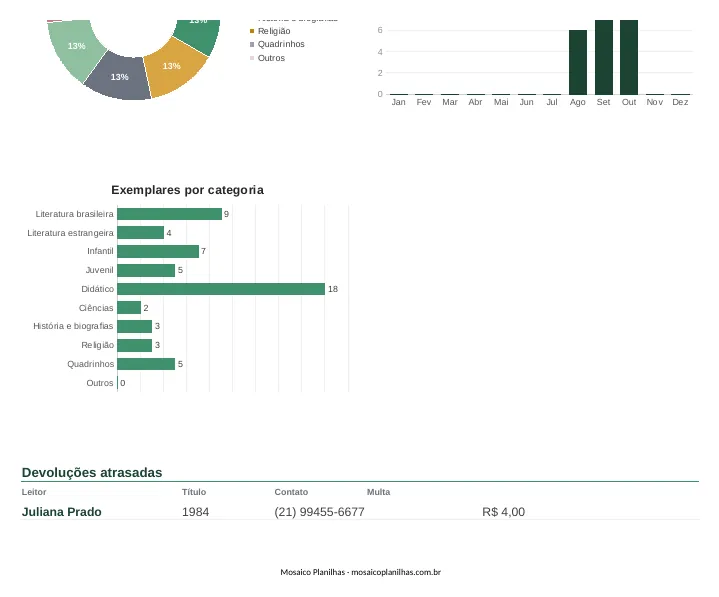
Task: Select the Literatura estrangeira category label
Action: pos(70,233)
